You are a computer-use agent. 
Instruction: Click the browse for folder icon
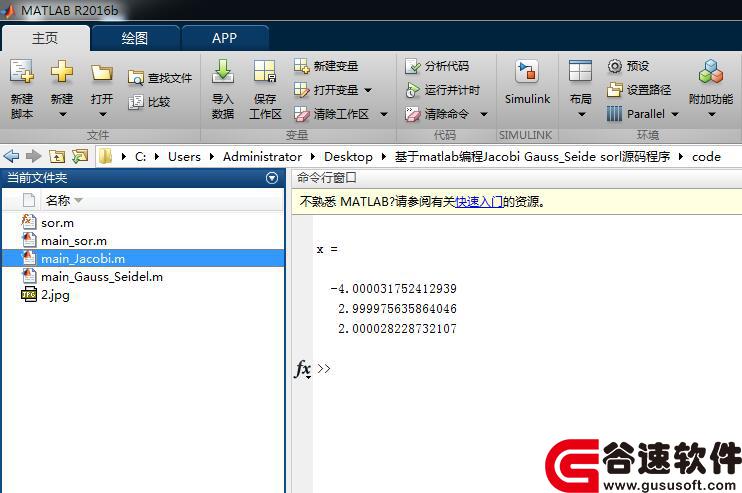[x=80, y=156]
